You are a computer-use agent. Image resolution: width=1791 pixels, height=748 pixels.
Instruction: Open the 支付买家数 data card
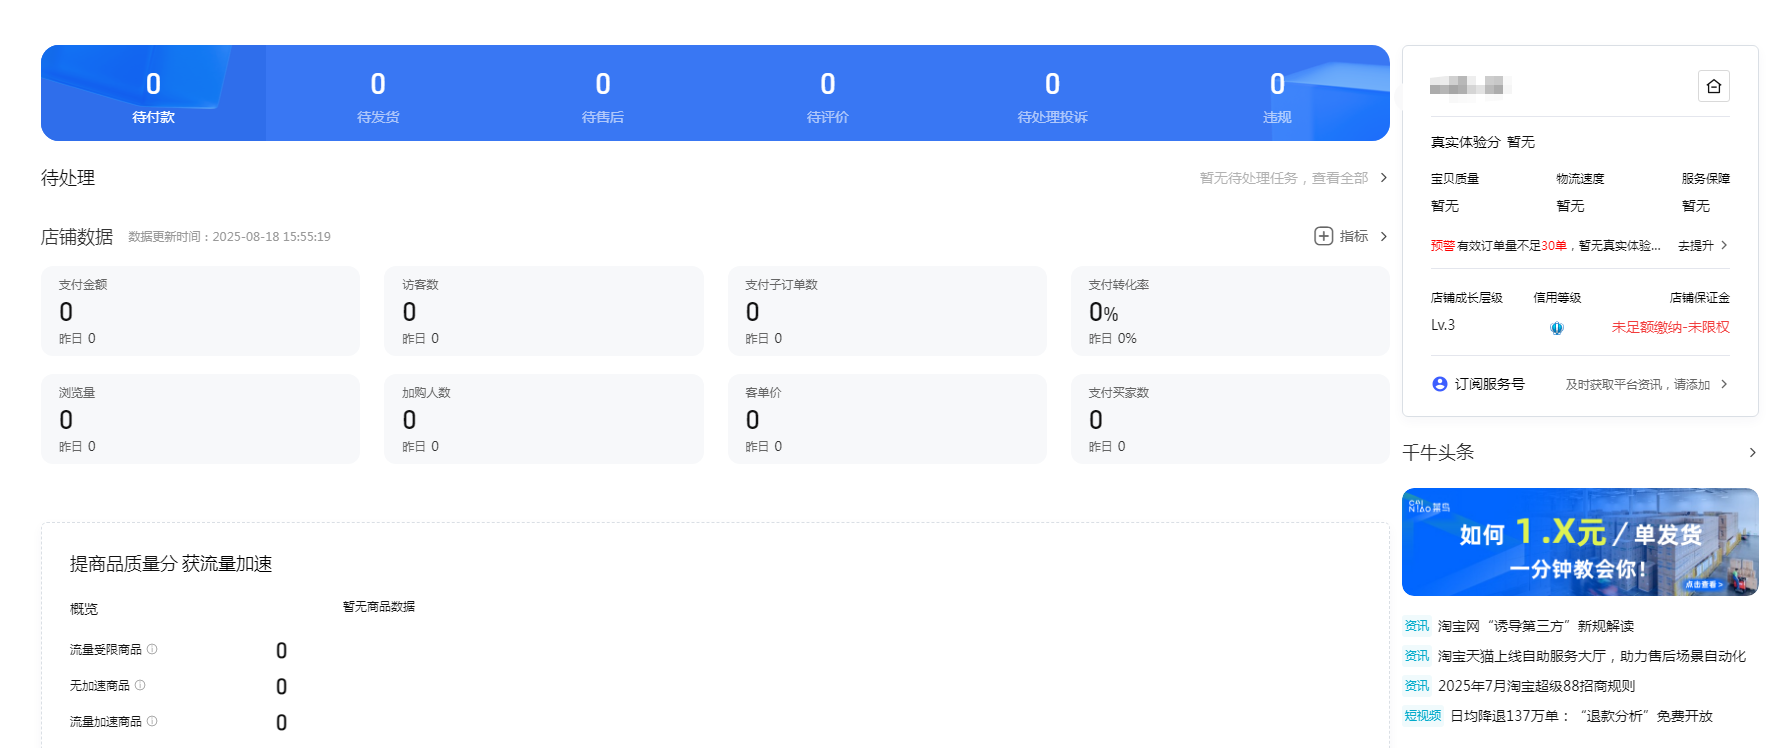click(x=1230, y=419)
